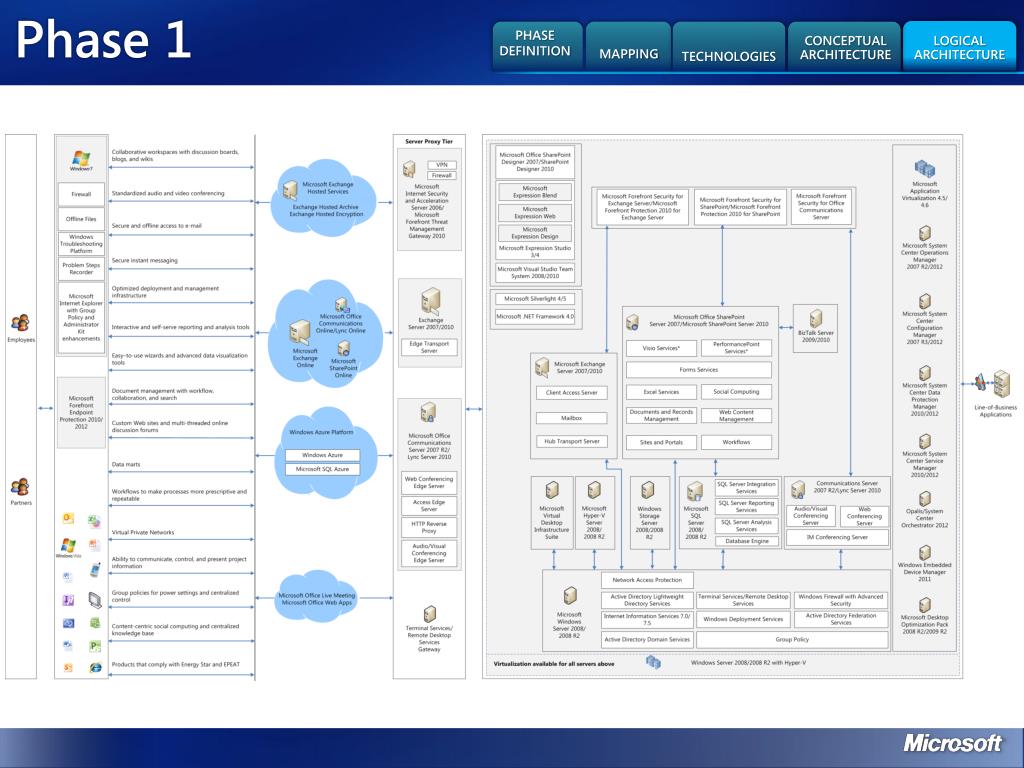Select the Windows Troubleshooting Platform box
The height and width of the screenshot is (768, 1024).
pos(81,244)
